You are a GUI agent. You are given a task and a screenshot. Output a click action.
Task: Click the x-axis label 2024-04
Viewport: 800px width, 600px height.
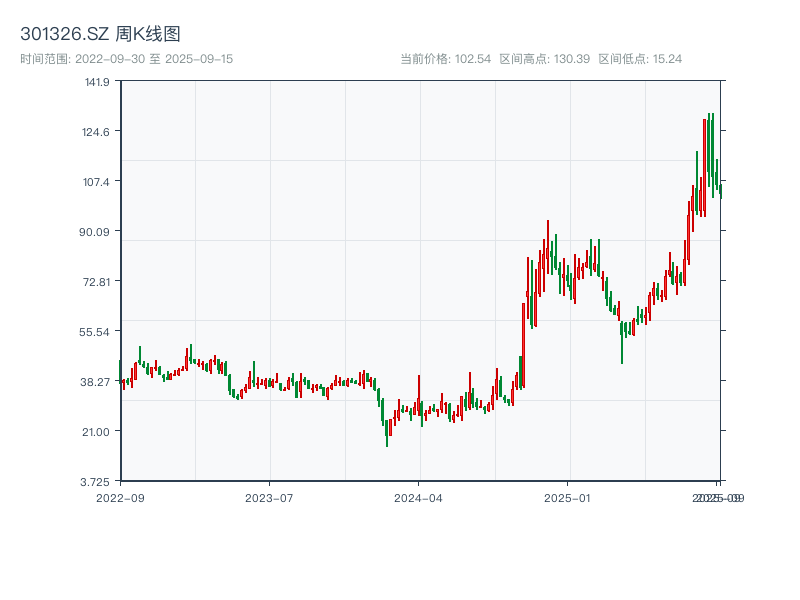pyautogui.click(x=418, y=498)
